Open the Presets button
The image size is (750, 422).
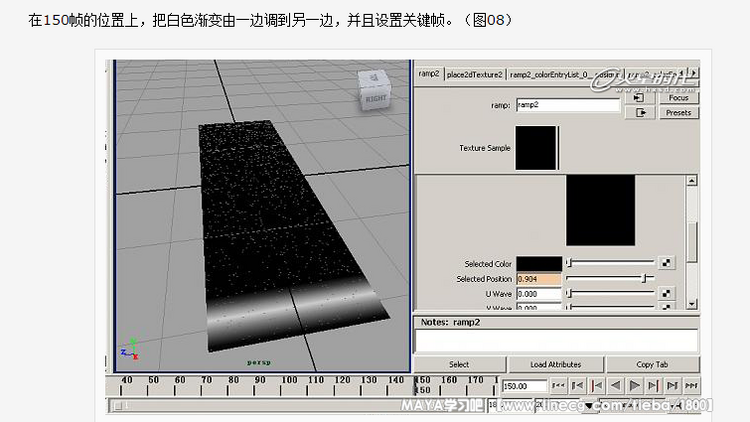679,112
